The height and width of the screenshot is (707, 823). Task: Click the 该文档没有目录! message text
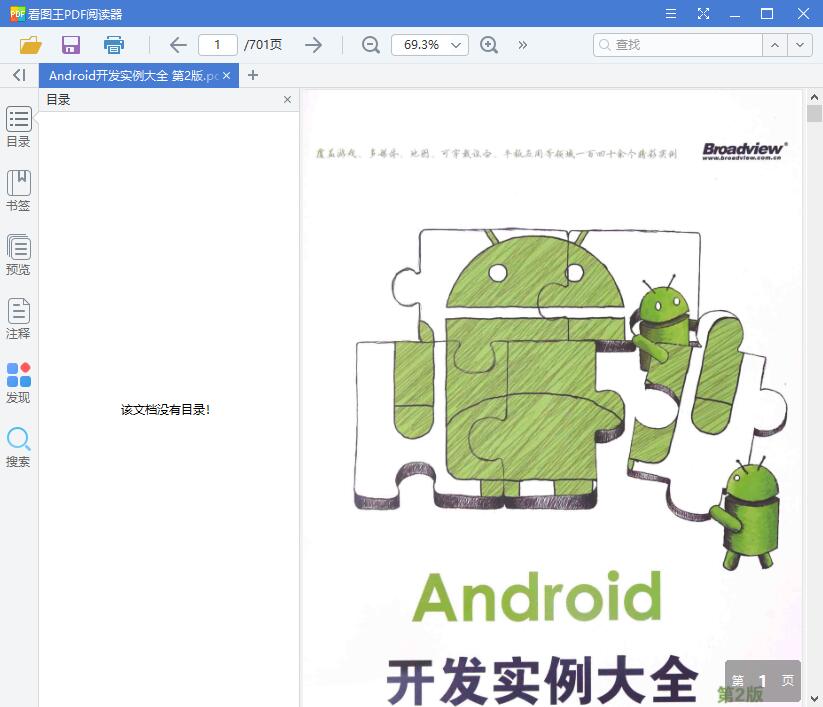(166, 410)
